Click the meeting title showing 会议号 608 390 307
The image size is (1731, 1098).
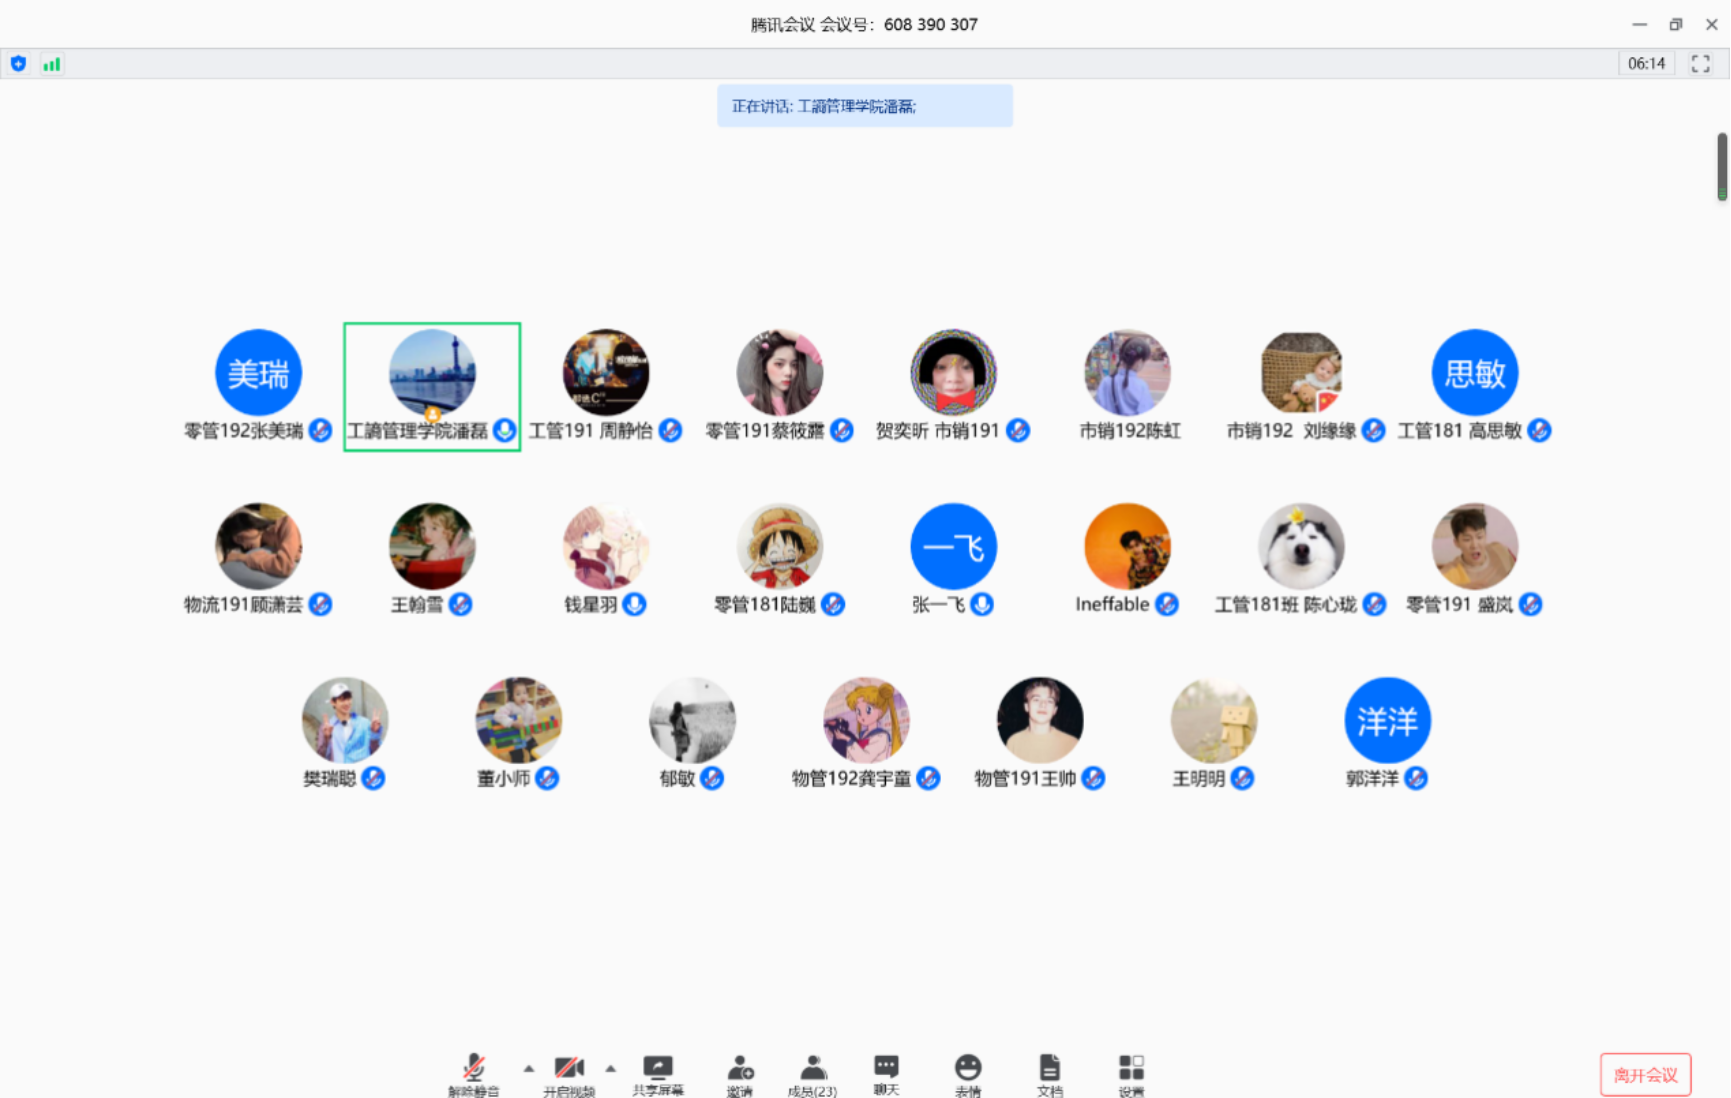click(x=863, y=24)
